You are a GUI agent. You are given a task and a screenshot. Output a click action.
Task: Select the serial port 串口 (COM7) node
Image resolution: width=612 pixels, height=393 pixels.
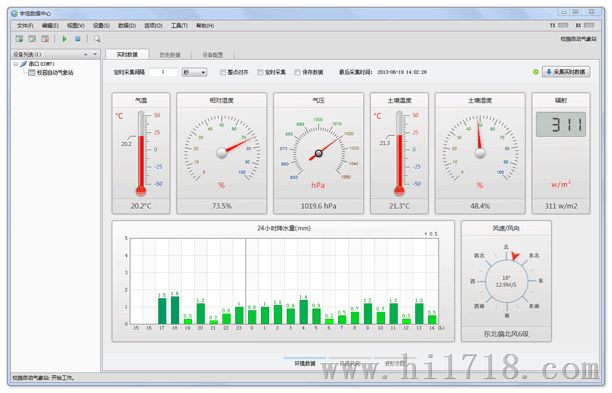click(x=41, y=64)
